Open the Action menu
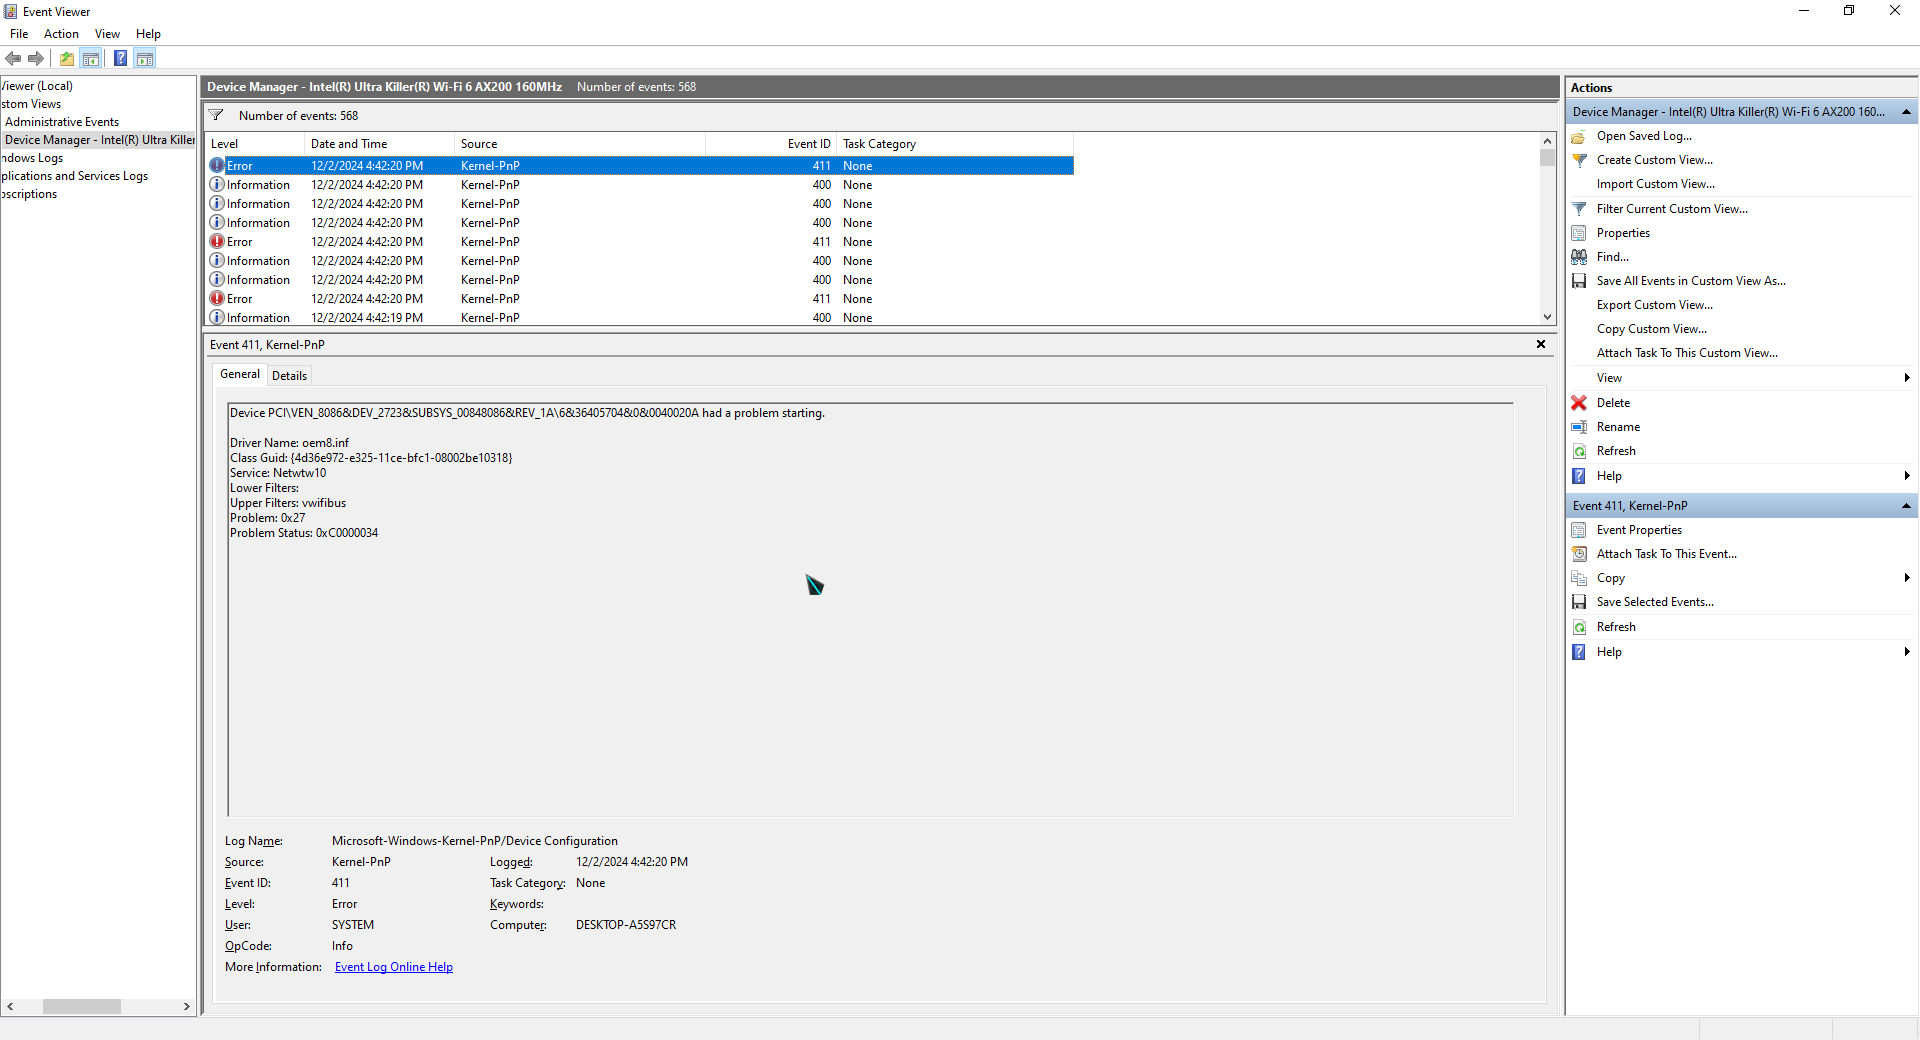 [61, 34]
